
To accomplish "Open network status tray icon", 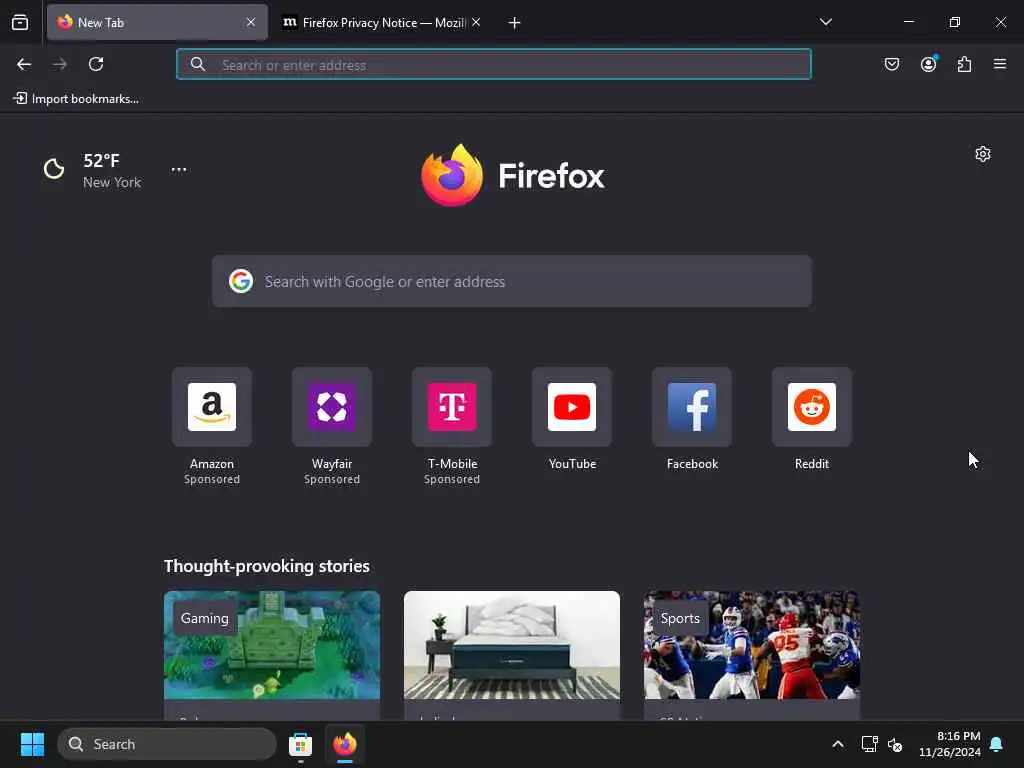I will pyautogui.click(x=869, y=744).
